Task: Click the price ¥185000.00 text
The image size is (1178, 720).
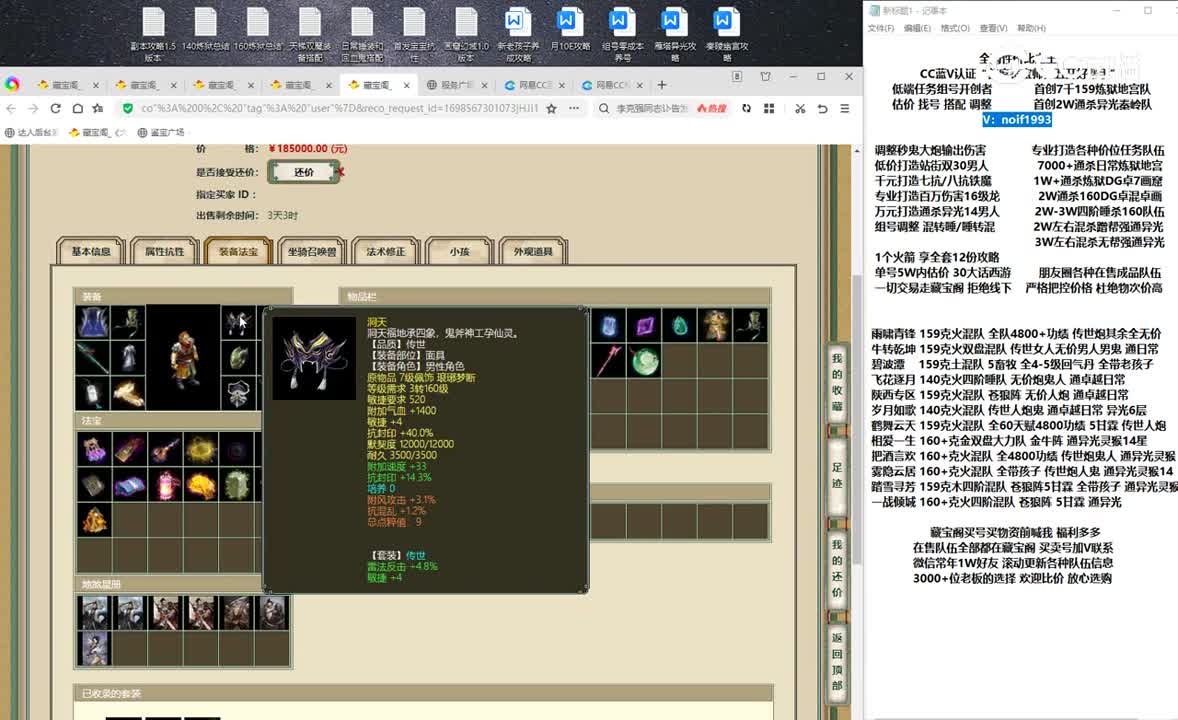Action: click(307, 149)
